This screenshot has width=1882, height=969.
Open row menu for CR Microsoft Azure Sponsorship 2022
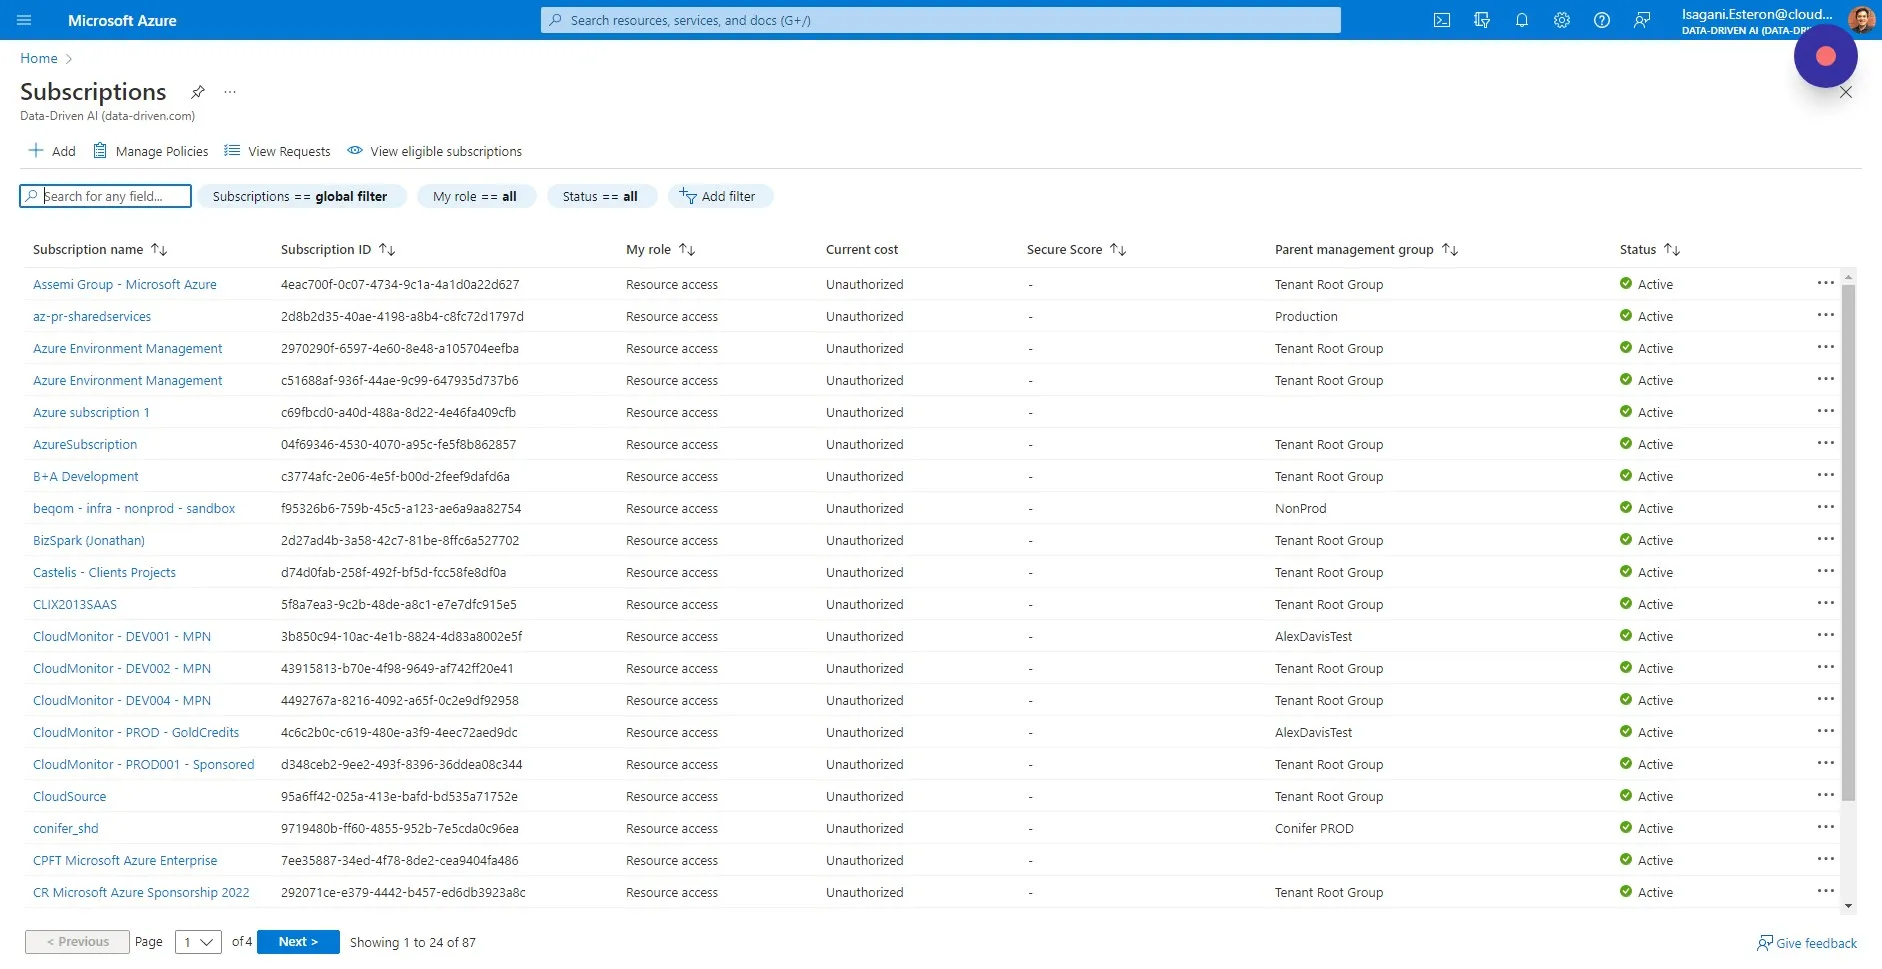click(1826, 891)
